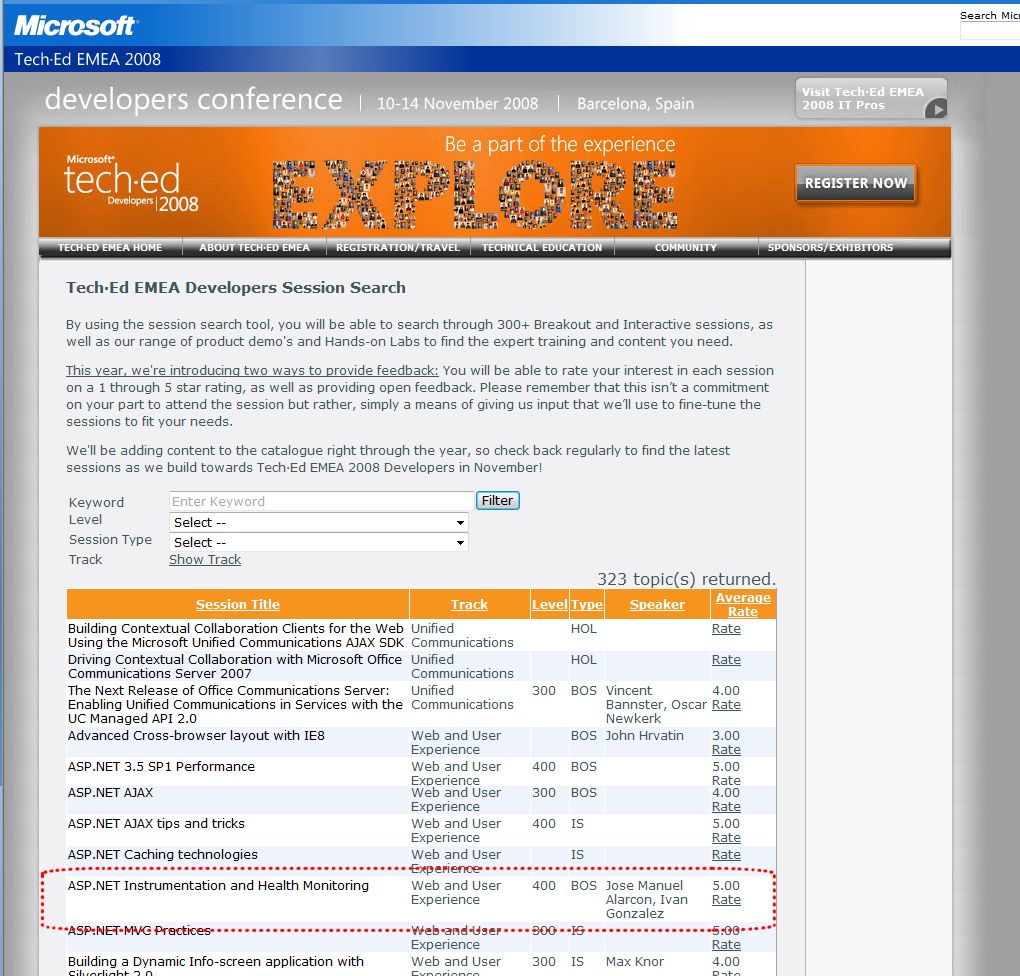Click the "Tech·Ed EMEA 2008" header title
This screenshot has height=976, width=1020.
coord(88,59)
